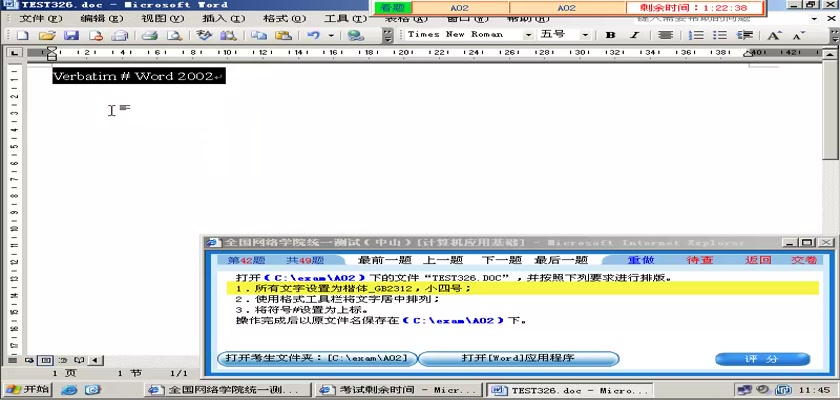Click the tab stop selector beside the ruler
The height and width of the screenshot is (400, 840).
tap(14, 52)
